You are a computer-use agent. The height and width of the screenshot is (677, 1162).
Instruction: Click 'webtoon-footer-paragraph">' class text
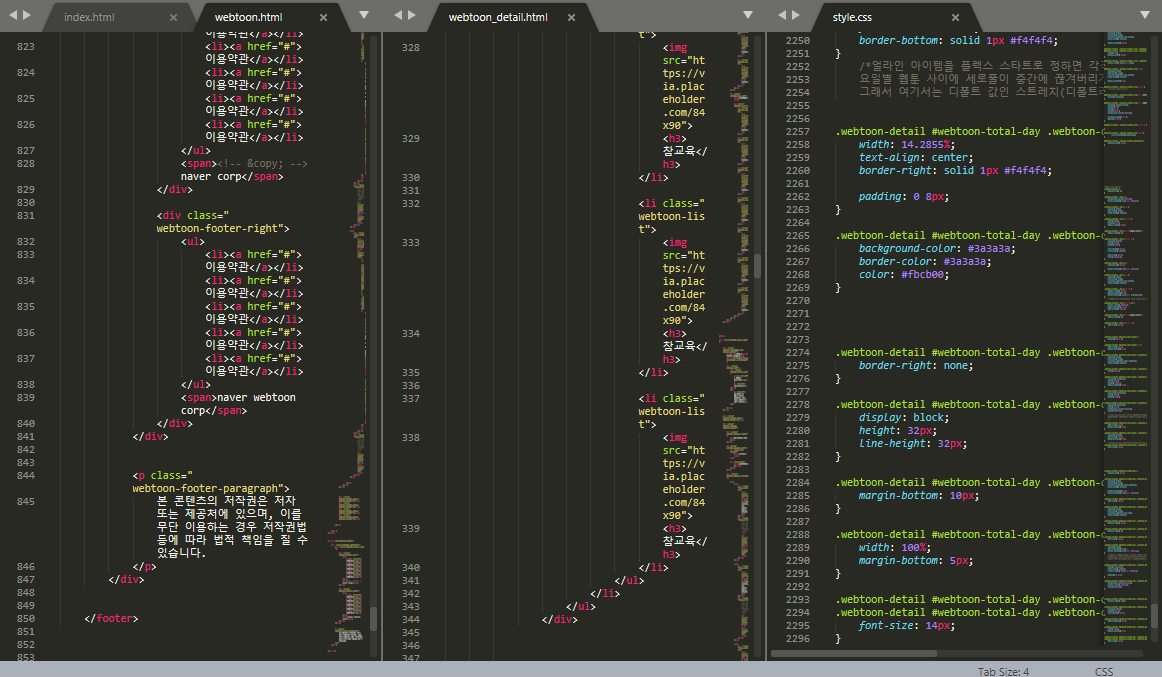(211, 489)
